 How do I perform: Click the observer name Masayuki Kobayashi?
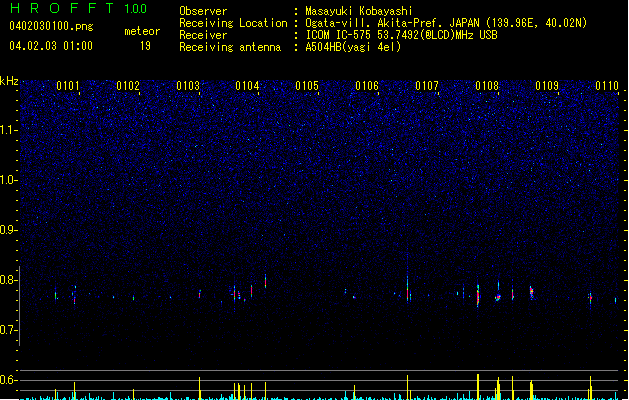coord(359,11)
